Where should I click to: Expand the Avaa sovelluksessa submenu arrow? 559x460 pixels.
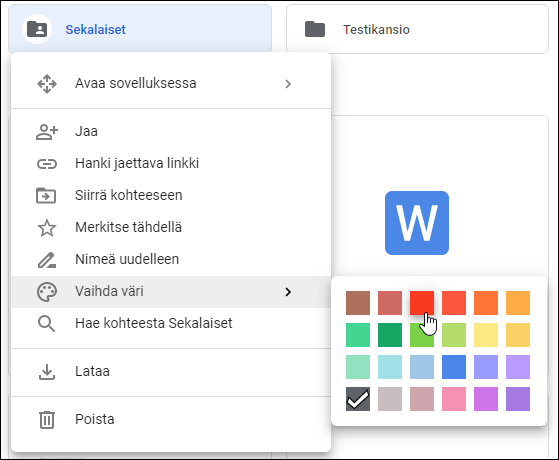point(288,84)
